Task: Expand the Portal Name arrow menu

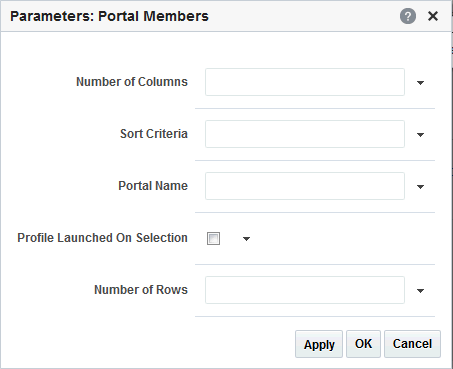Action: pos(420,186)
